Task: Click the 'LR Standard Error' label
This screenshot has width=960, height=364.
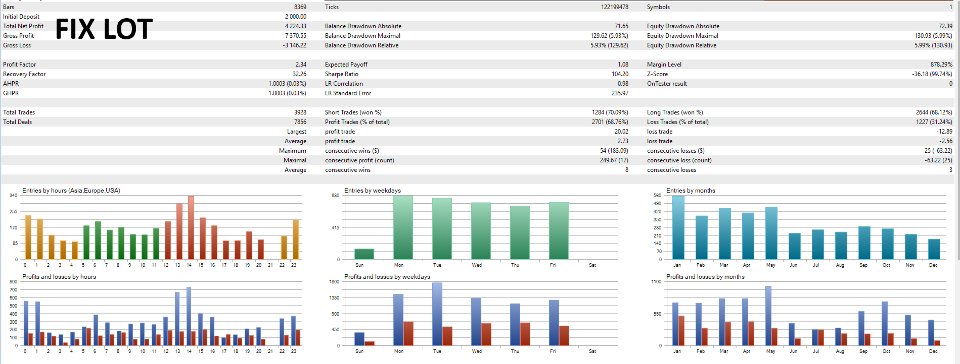Action: 348,93
